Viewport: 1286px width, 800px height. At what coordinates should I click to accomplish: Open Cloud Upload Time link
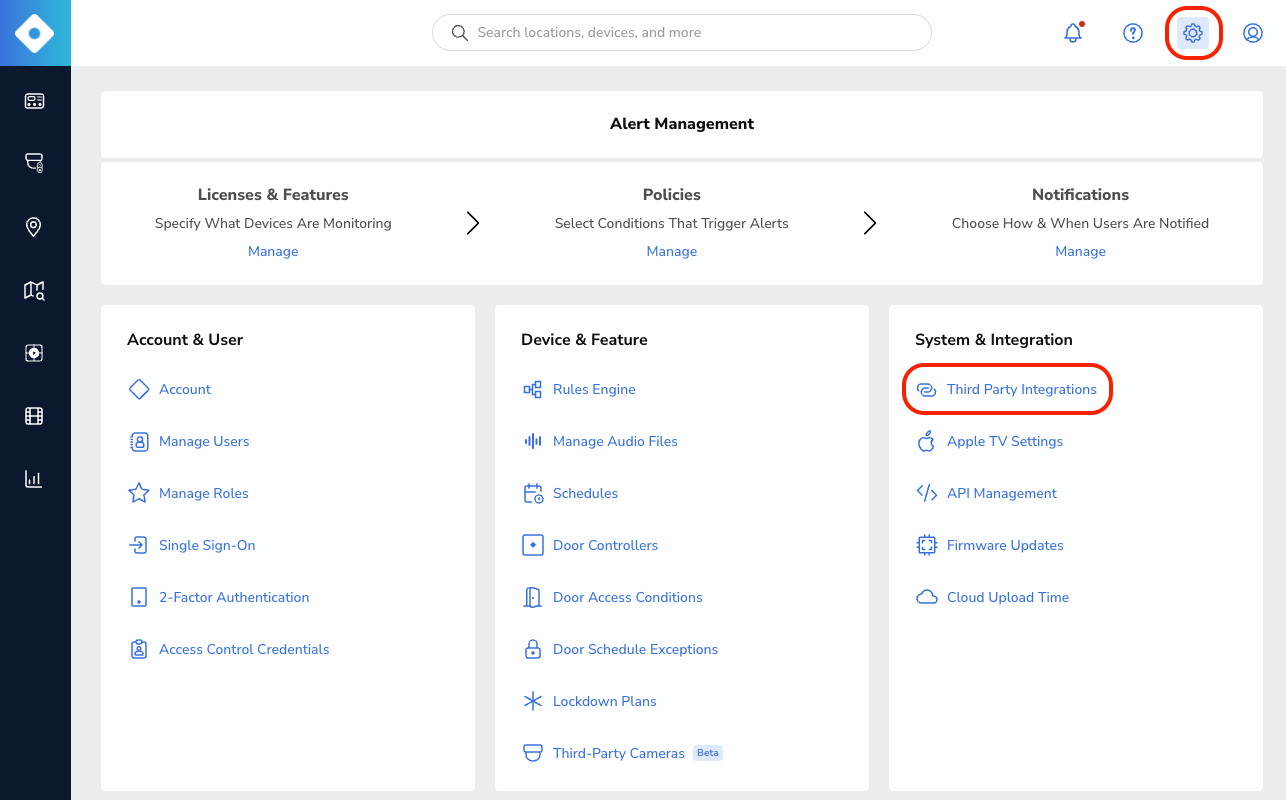[1008, 597]
